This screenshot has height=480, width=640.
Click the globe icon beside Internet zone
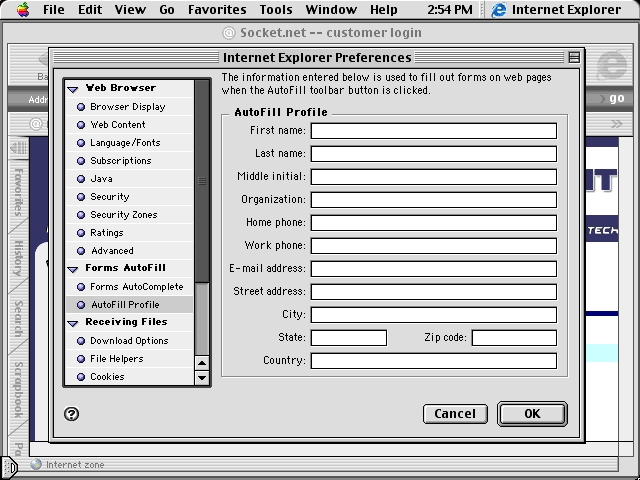(36, 464)
